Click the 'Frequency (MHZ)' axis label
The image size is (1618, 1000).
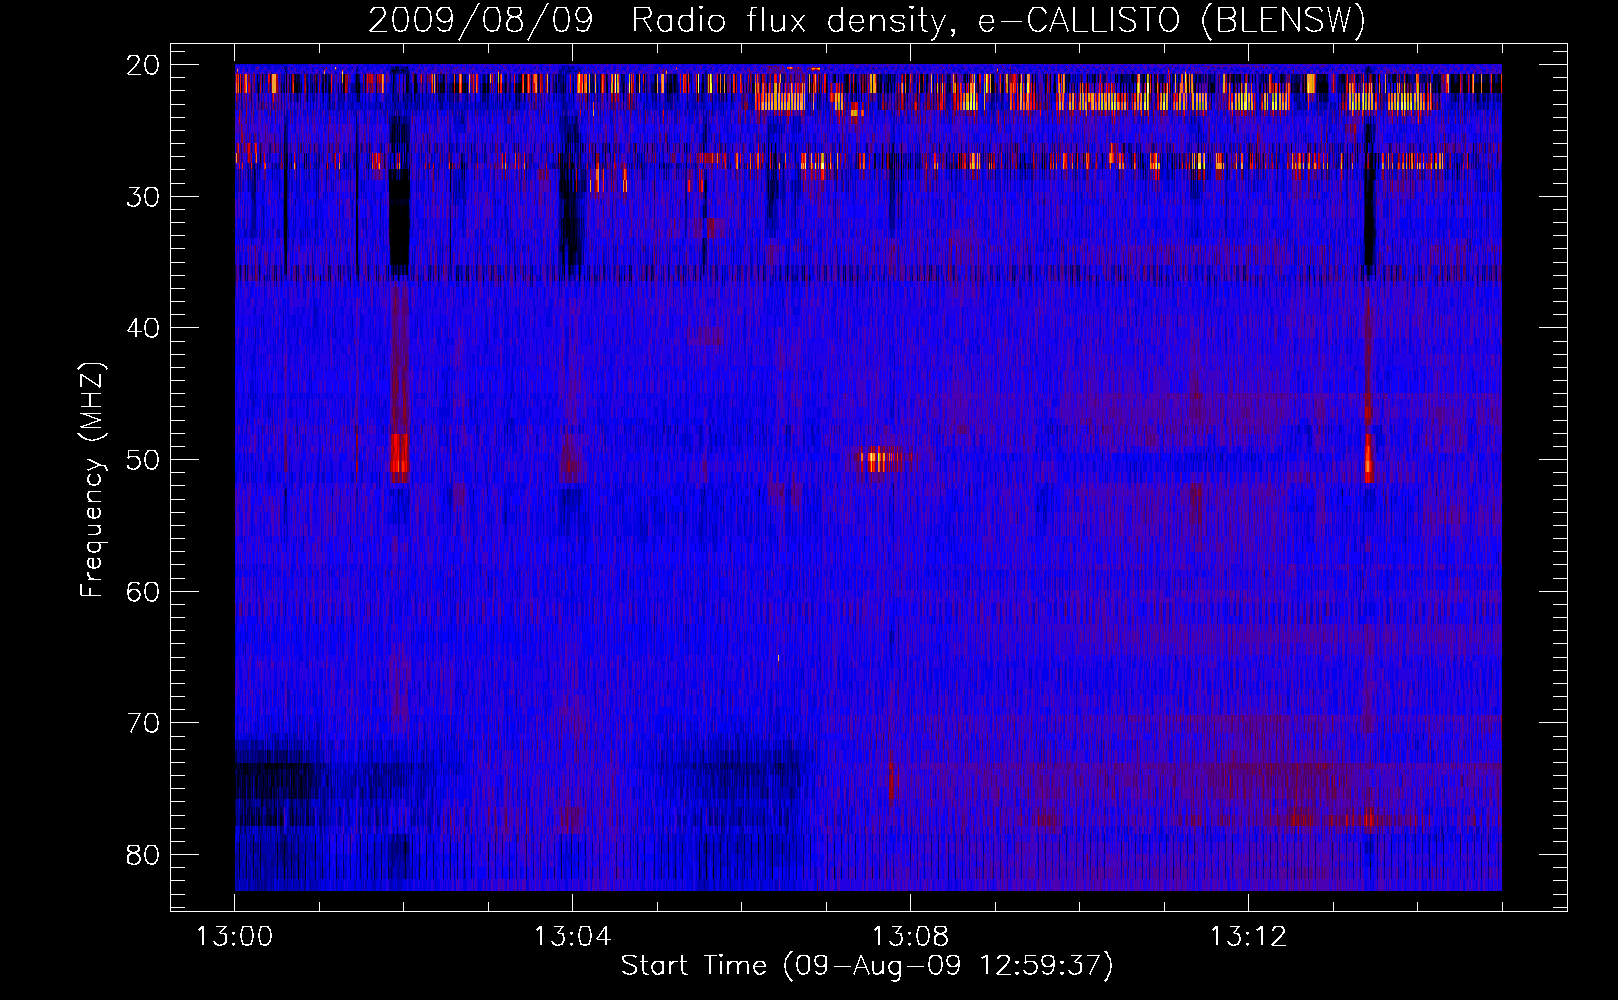(92, 480)
